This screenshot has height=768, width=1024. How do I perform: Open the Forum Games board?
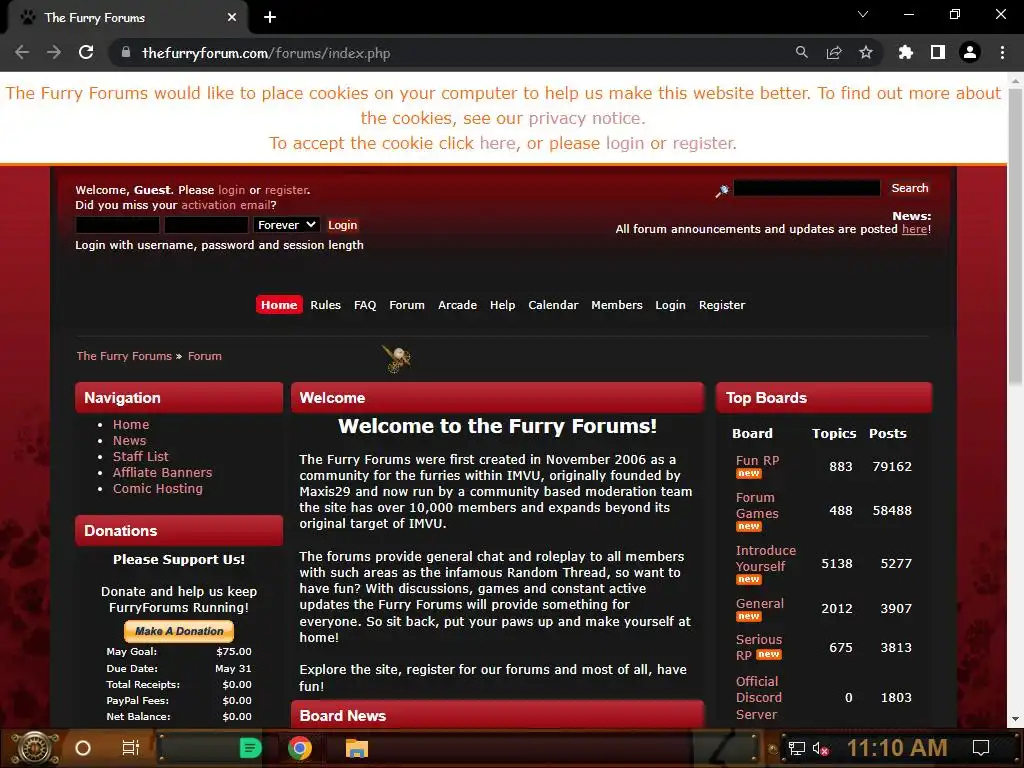point(757,505)
